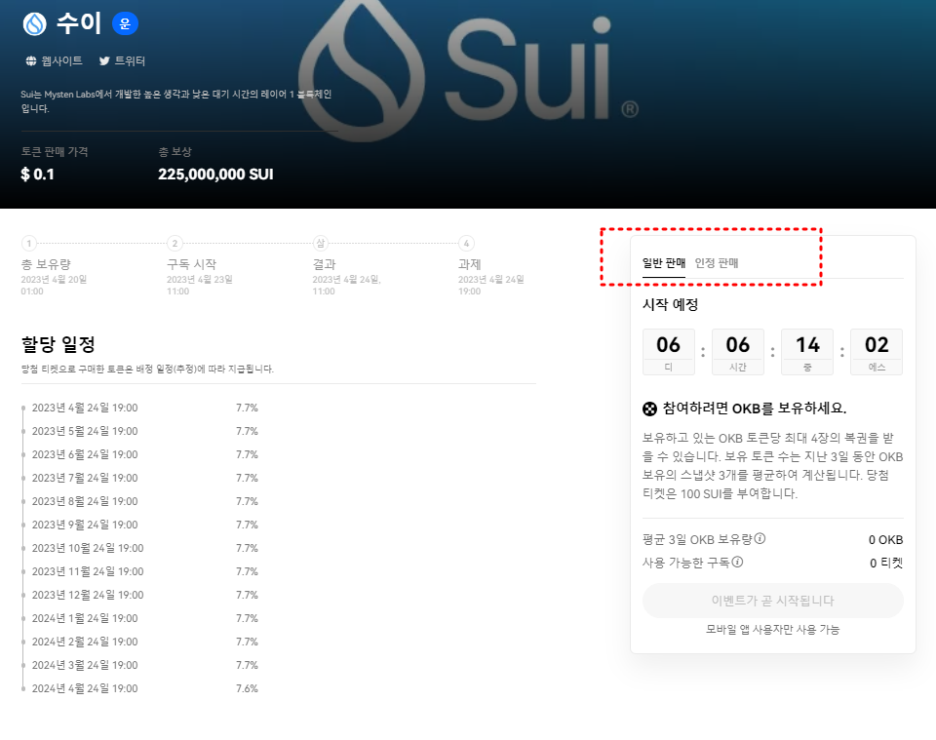Screen dimensions: 936x740
Task: Click the 2023년 7월 24일 19:00 allocation row
Action: (x=140, y=478)
